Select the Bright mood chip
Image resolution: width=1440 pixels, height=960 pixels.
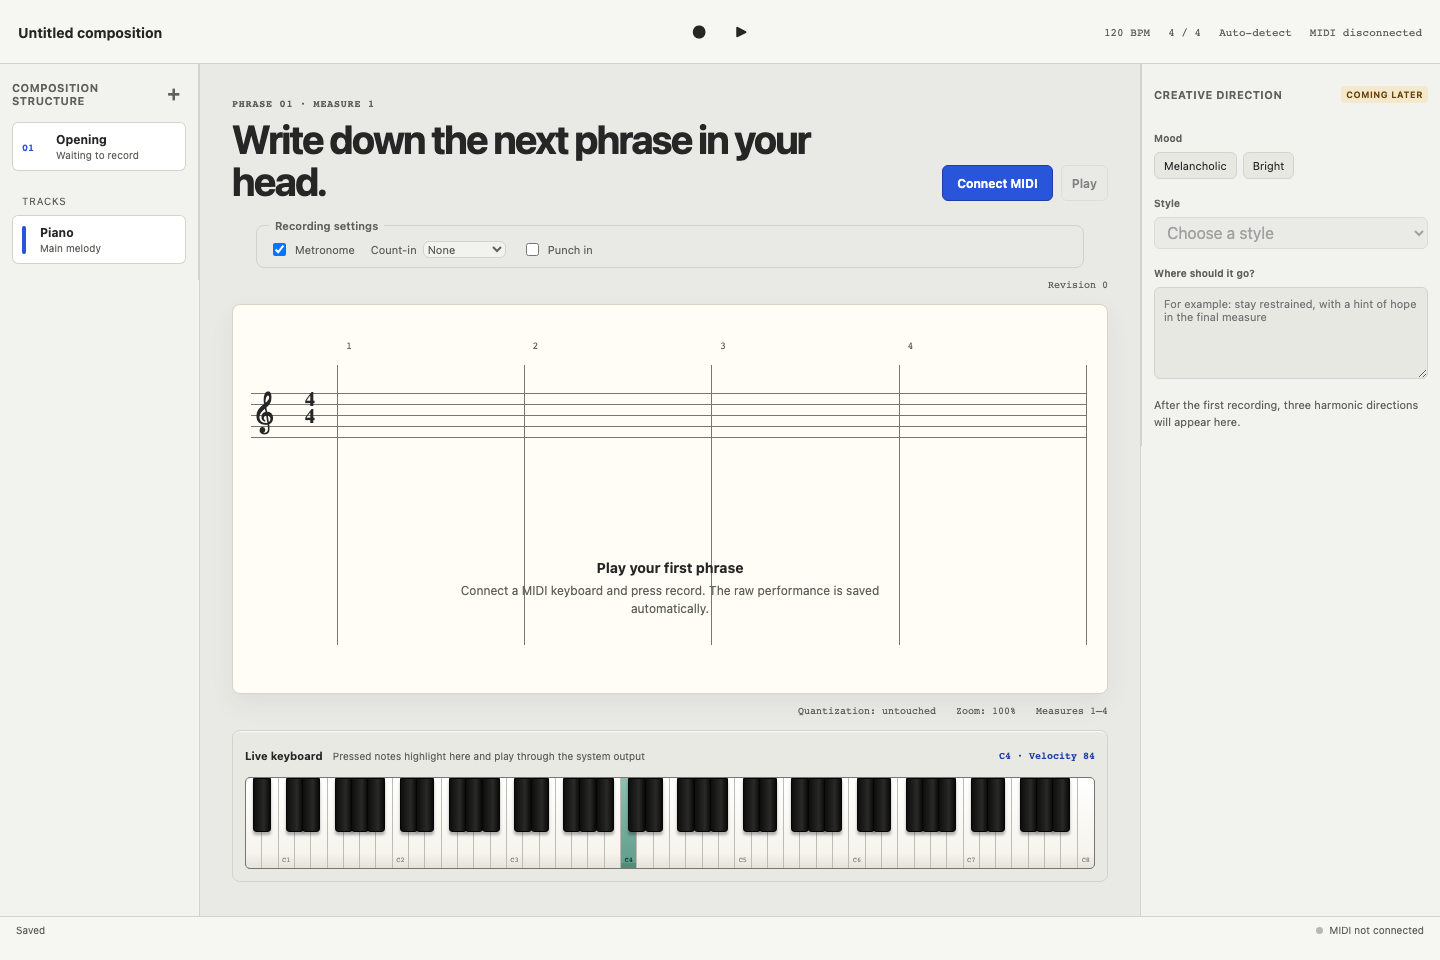coord(1268,166)
